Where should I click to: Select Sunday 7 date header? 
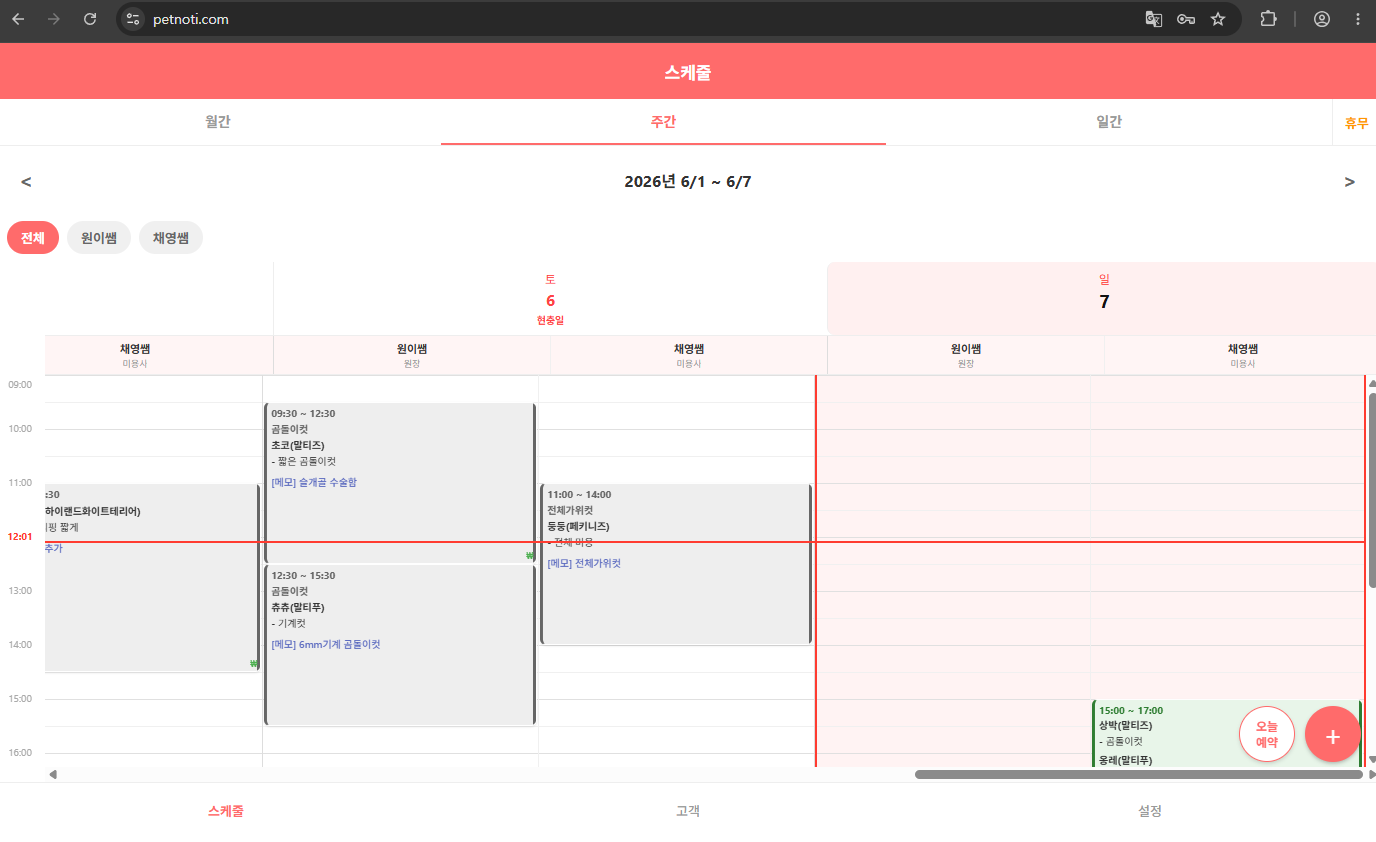(1104, 299)
